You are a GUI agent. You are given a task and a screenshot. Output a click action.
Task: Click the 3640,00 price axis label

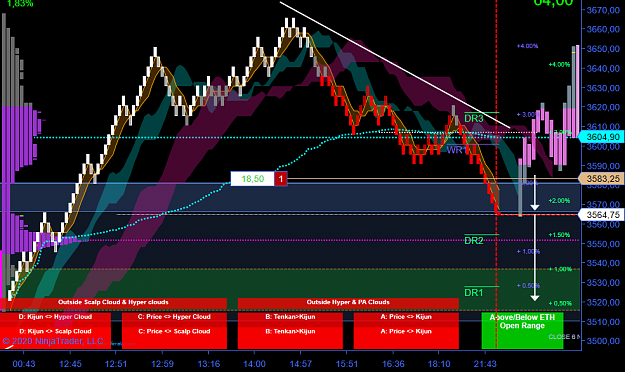[603, 69]
